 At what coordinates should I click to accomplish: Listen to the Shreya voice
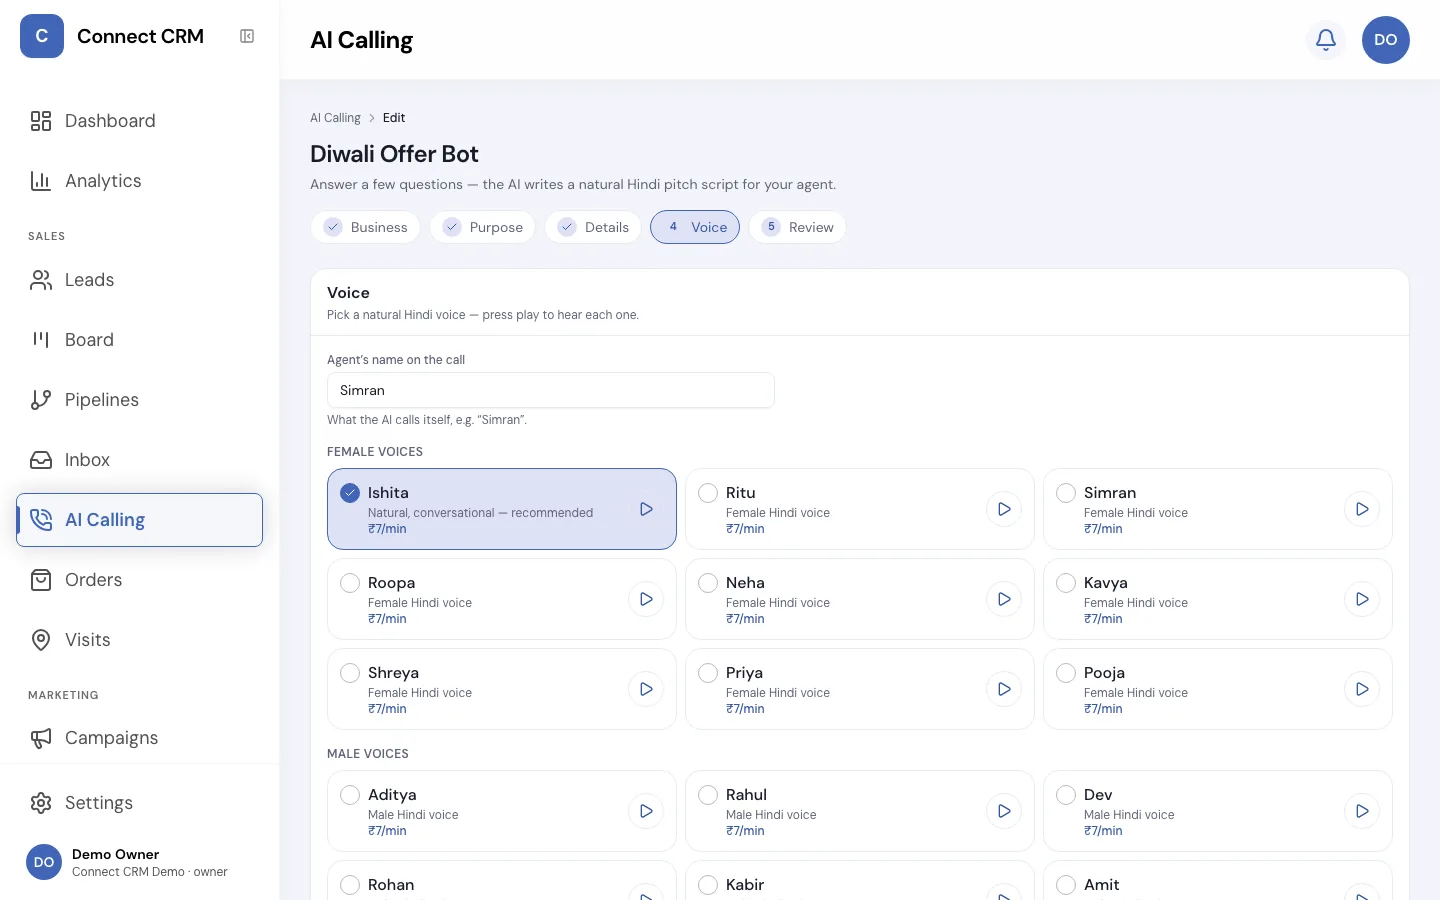[x=646, y=689]
